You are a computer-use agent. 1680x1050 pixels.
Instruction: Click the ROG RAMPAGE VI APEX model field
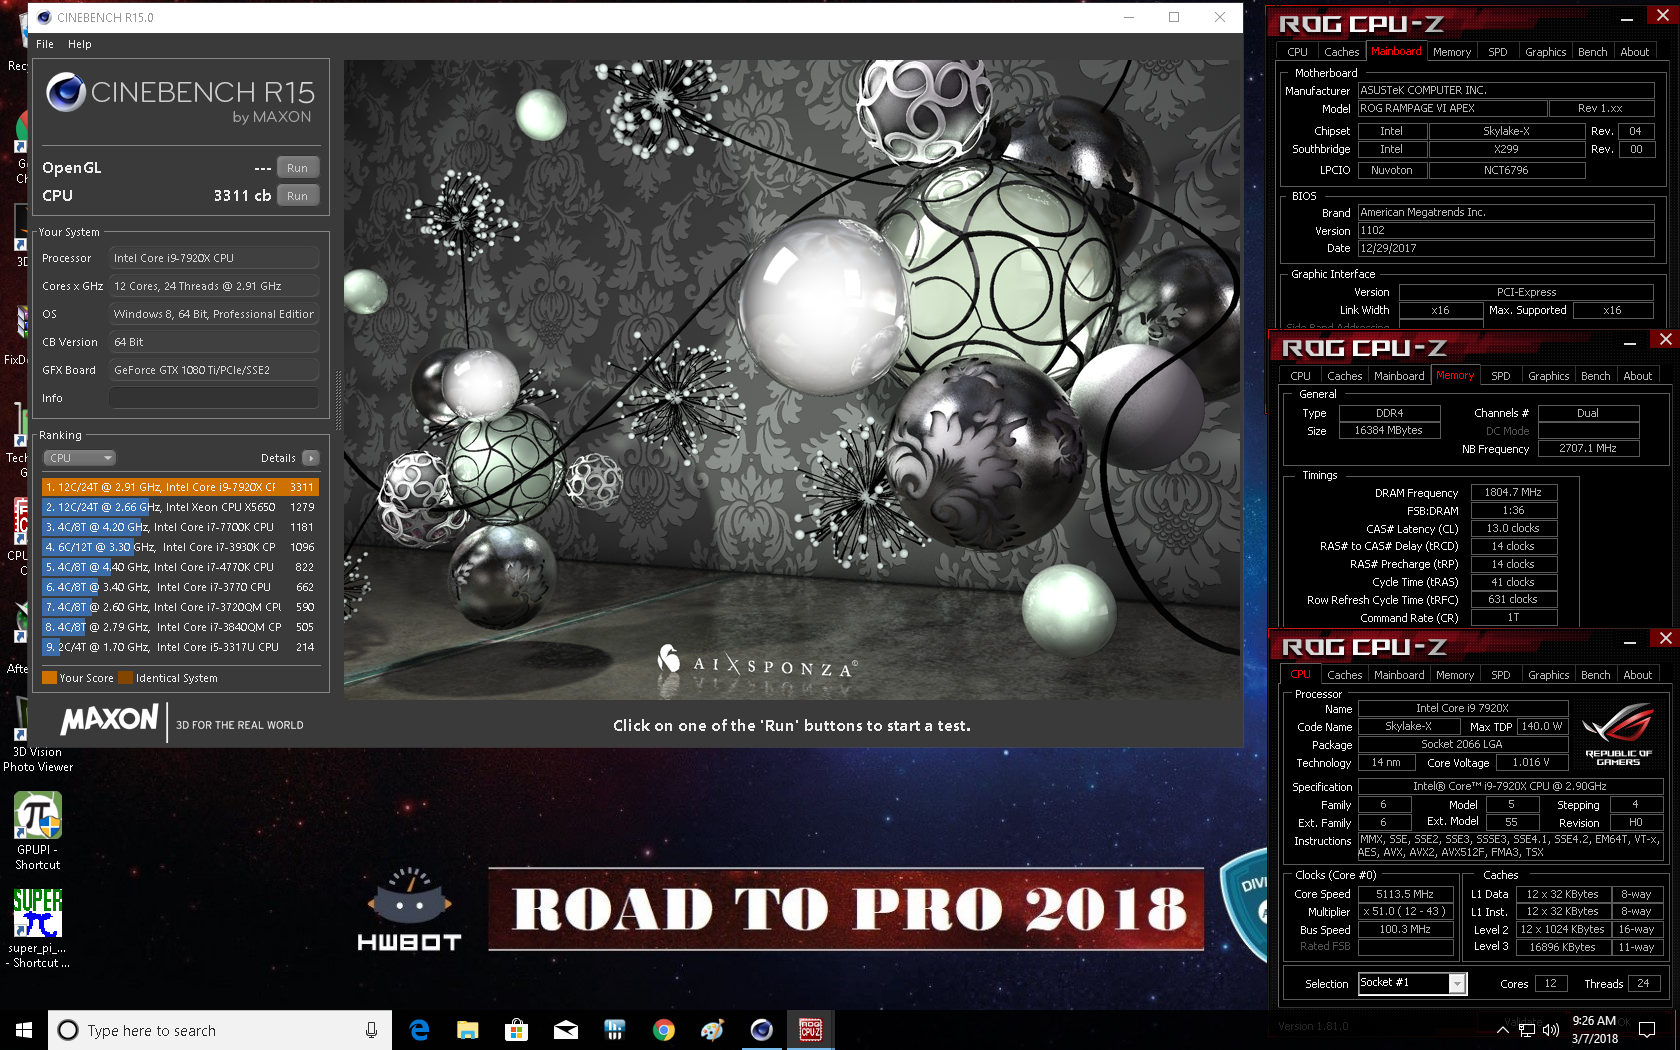(x=1451, y=108)
